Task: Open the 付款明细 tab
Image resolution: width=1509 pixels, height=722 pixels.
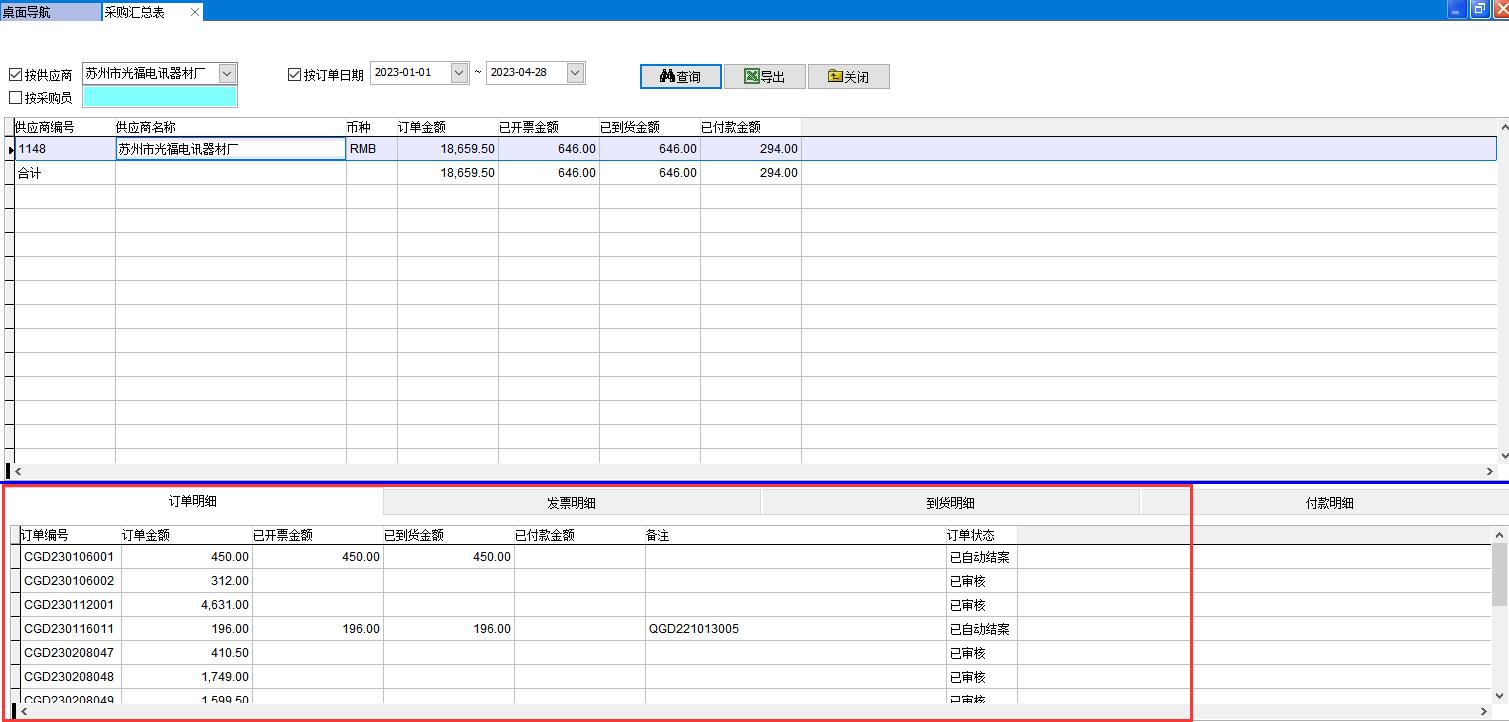Action: pyautogui.click(x=1329, y=503)
